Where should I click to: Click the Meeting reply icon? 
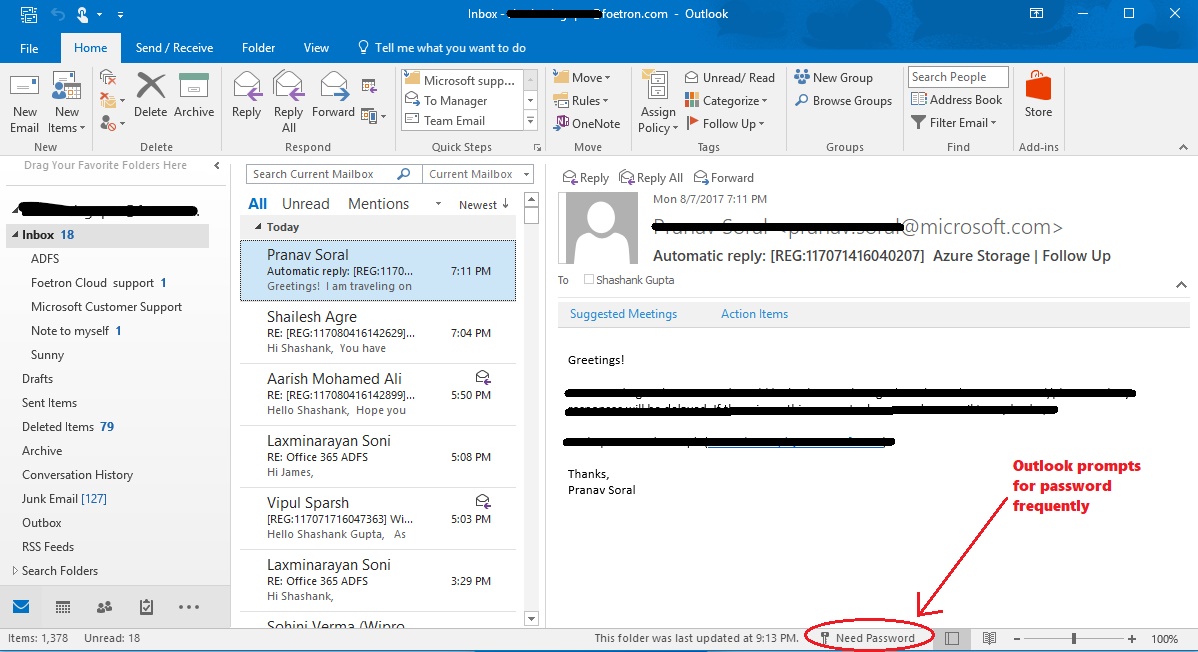[x=369, y=86]
